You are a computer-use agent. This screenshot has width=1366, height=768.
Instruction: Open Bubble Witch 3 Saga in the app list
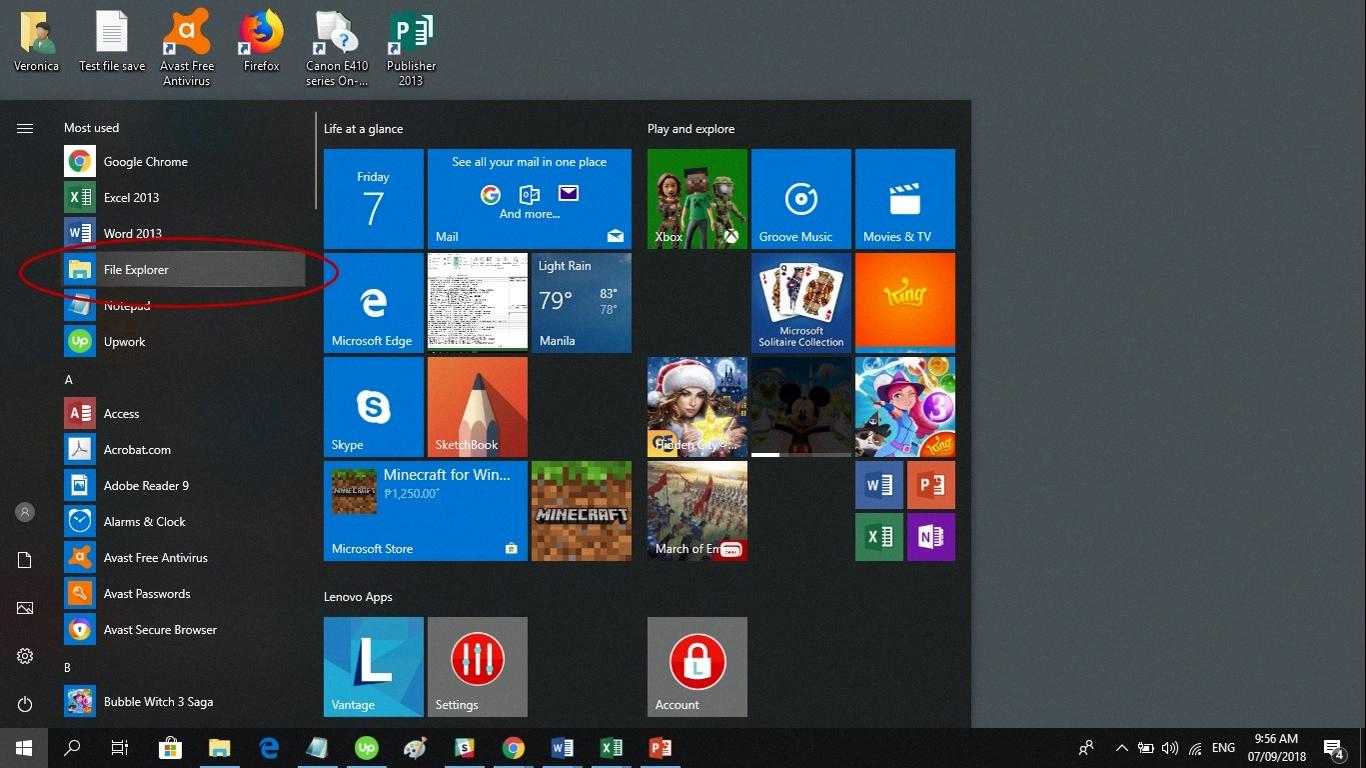[x=184, y=701]
